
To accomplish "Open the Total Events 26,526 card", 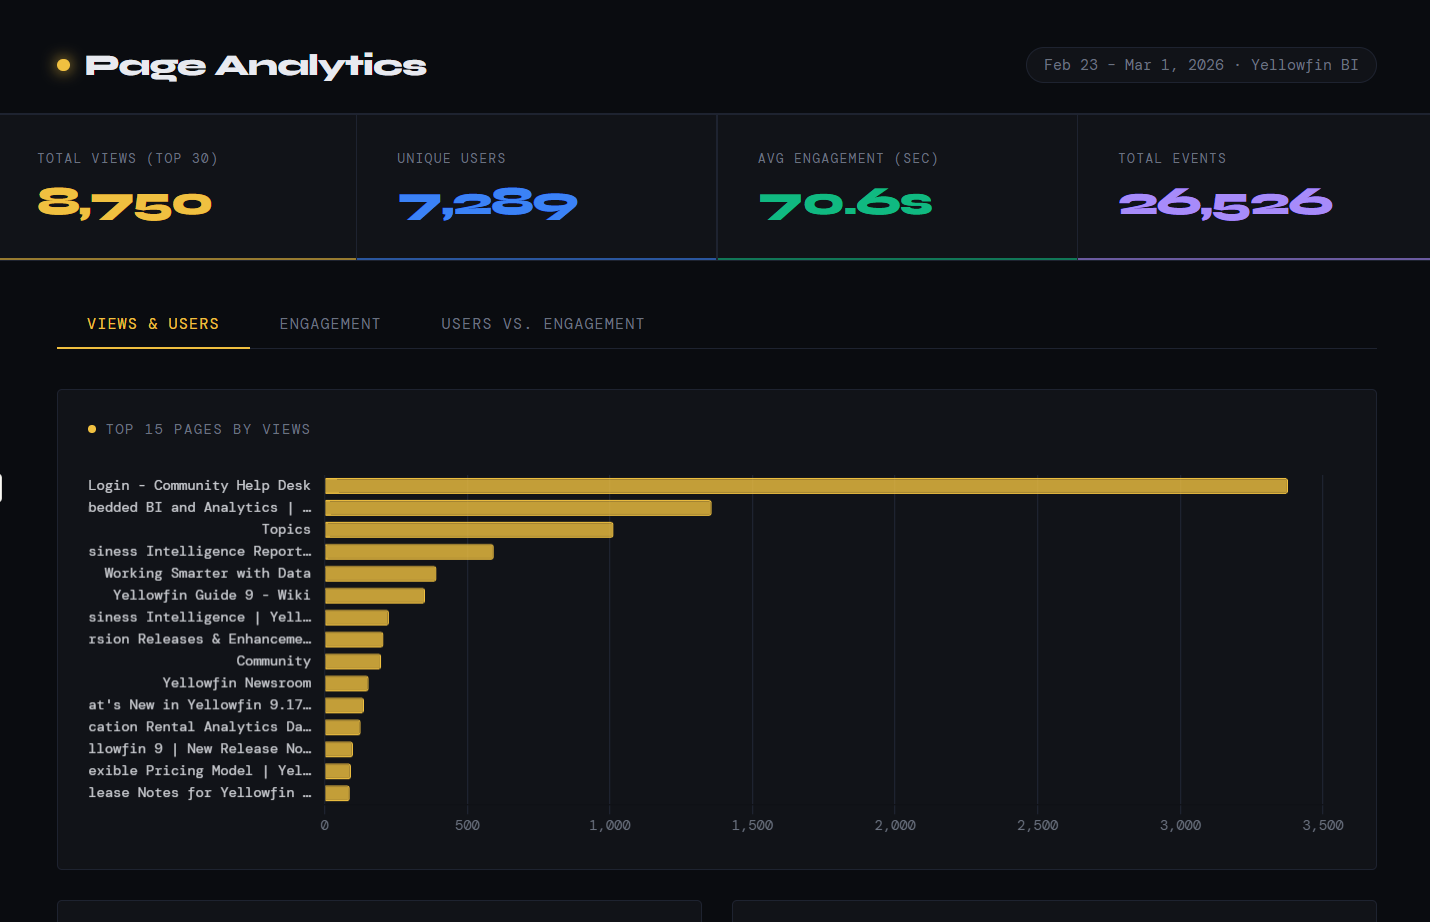I will click(x=1252, y=187).
